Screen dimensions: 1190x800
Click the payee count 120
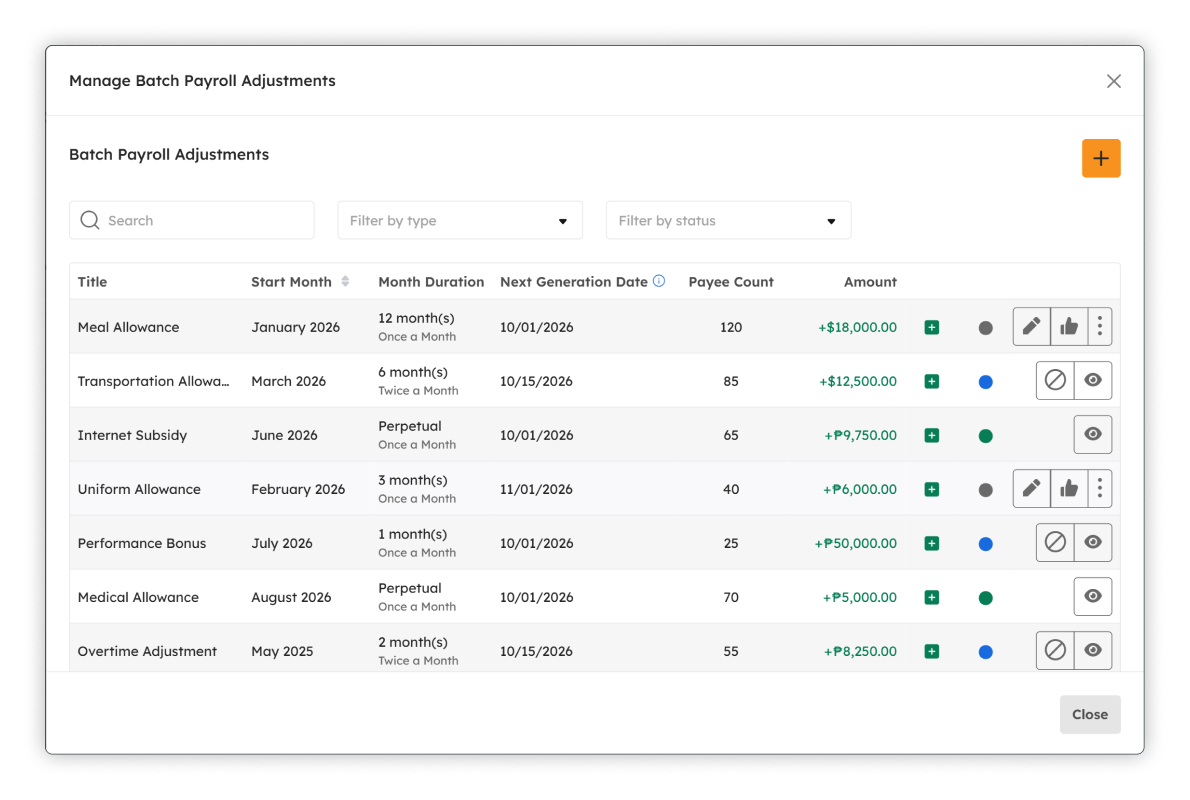731,327
